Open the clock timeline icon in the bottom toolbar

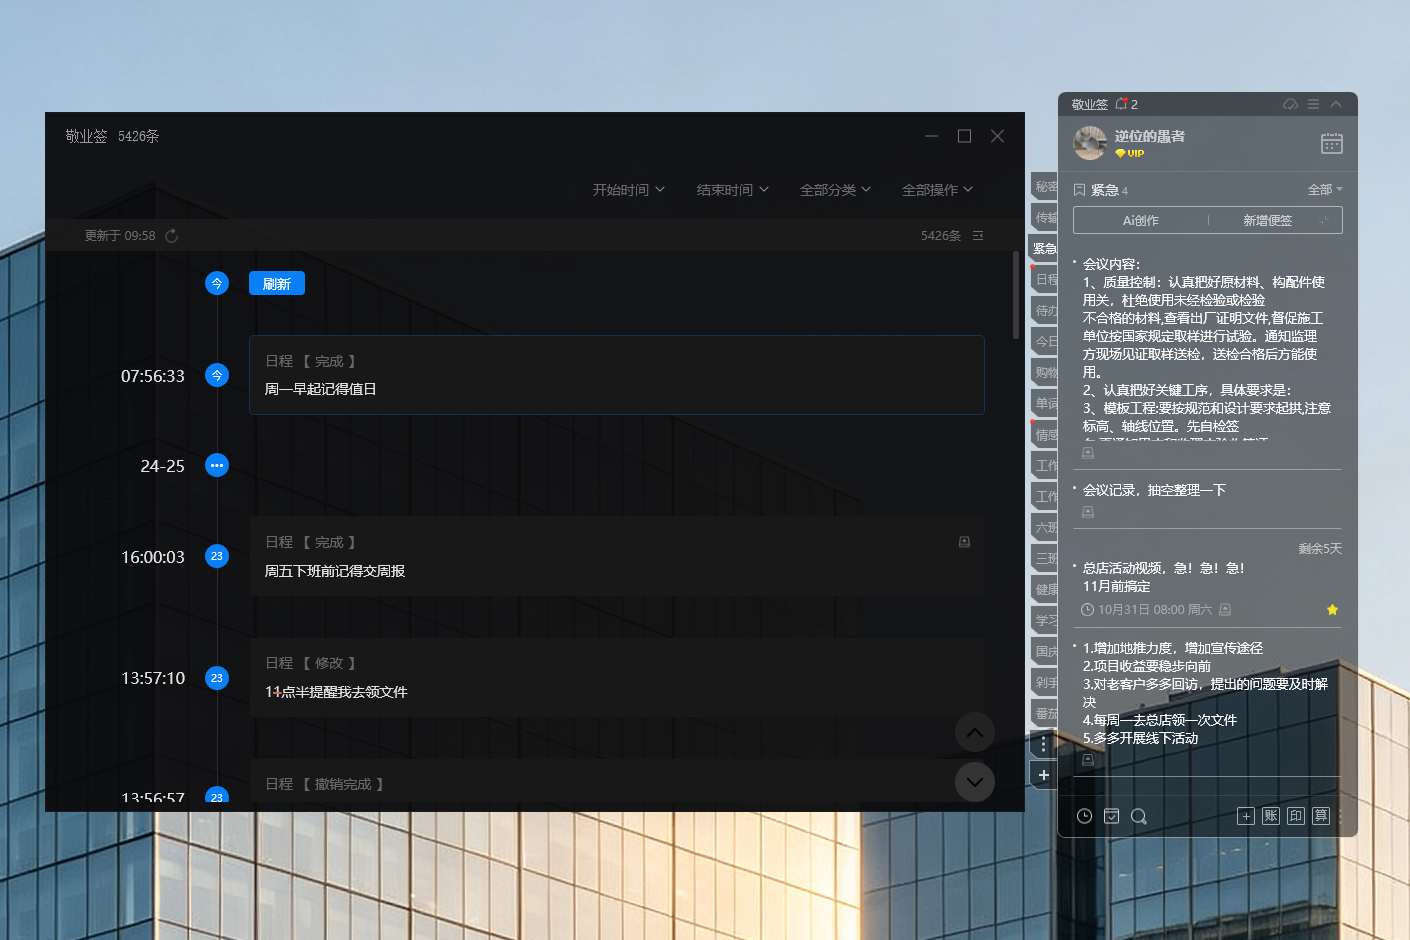pyautogui.click(x=1084, y=816)
